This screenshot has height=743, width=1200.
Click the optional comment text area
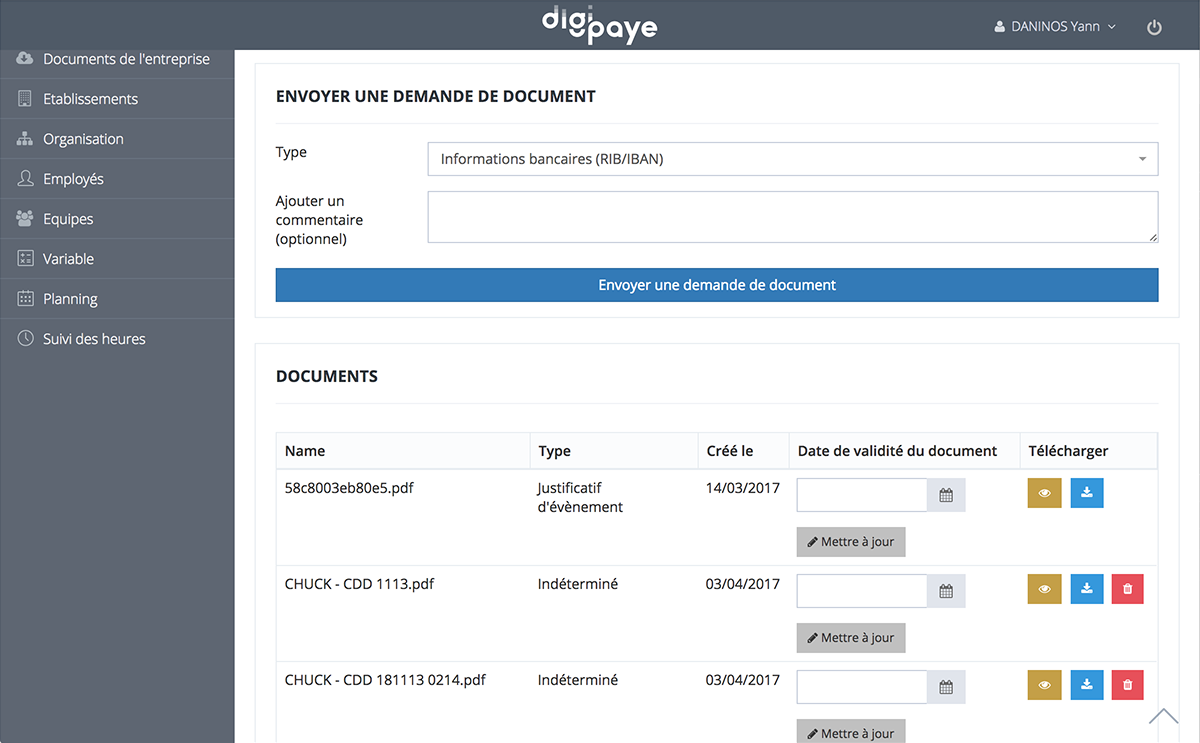click(x=792, y=217)
